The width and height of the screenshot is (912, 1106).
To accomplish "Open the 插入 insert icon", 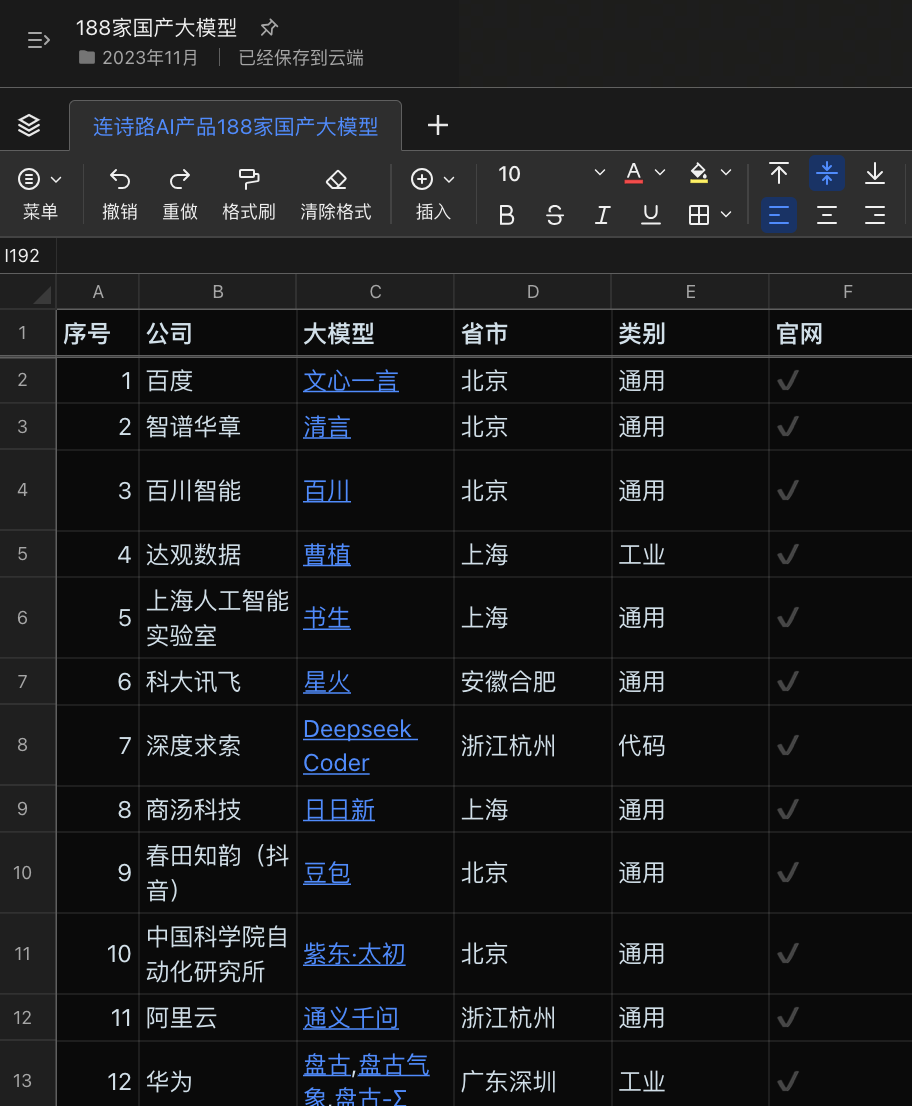I will coord(422,179).
